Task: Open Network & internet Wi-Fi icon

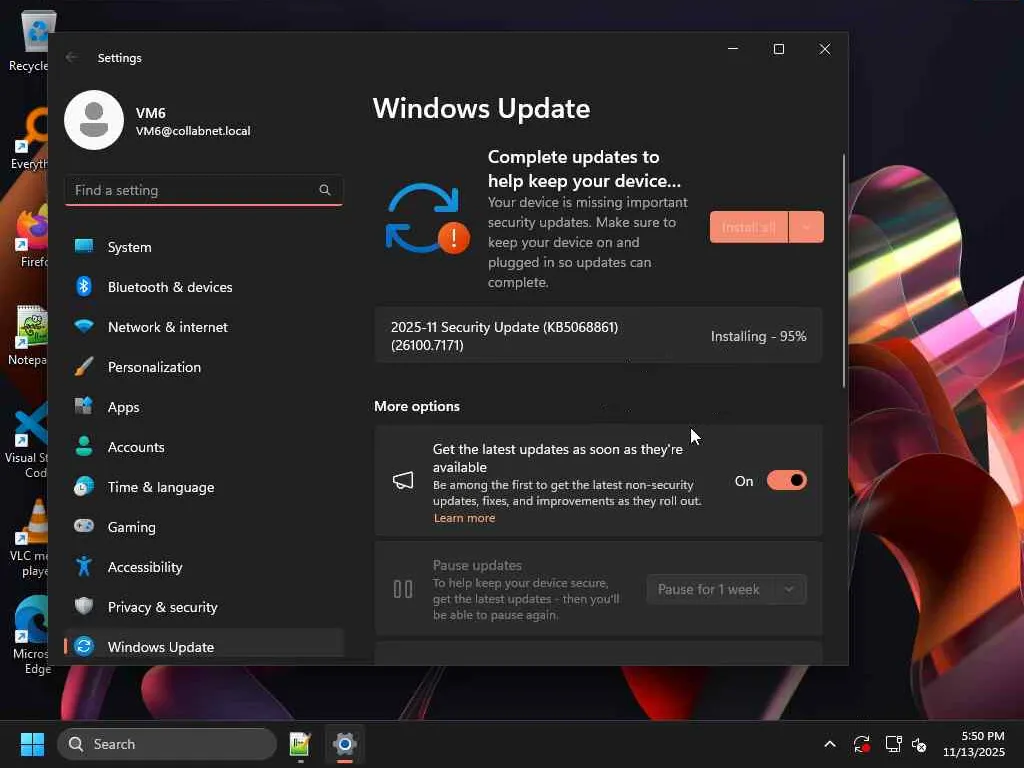Action: (84, 326)
